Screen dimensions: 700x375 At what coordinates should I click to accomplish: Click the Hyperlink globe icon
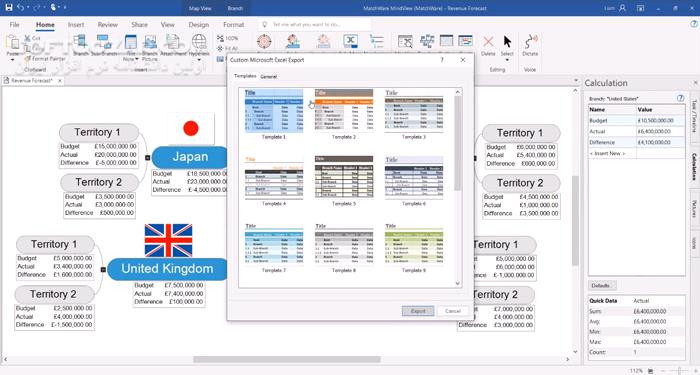click(199, 42)
